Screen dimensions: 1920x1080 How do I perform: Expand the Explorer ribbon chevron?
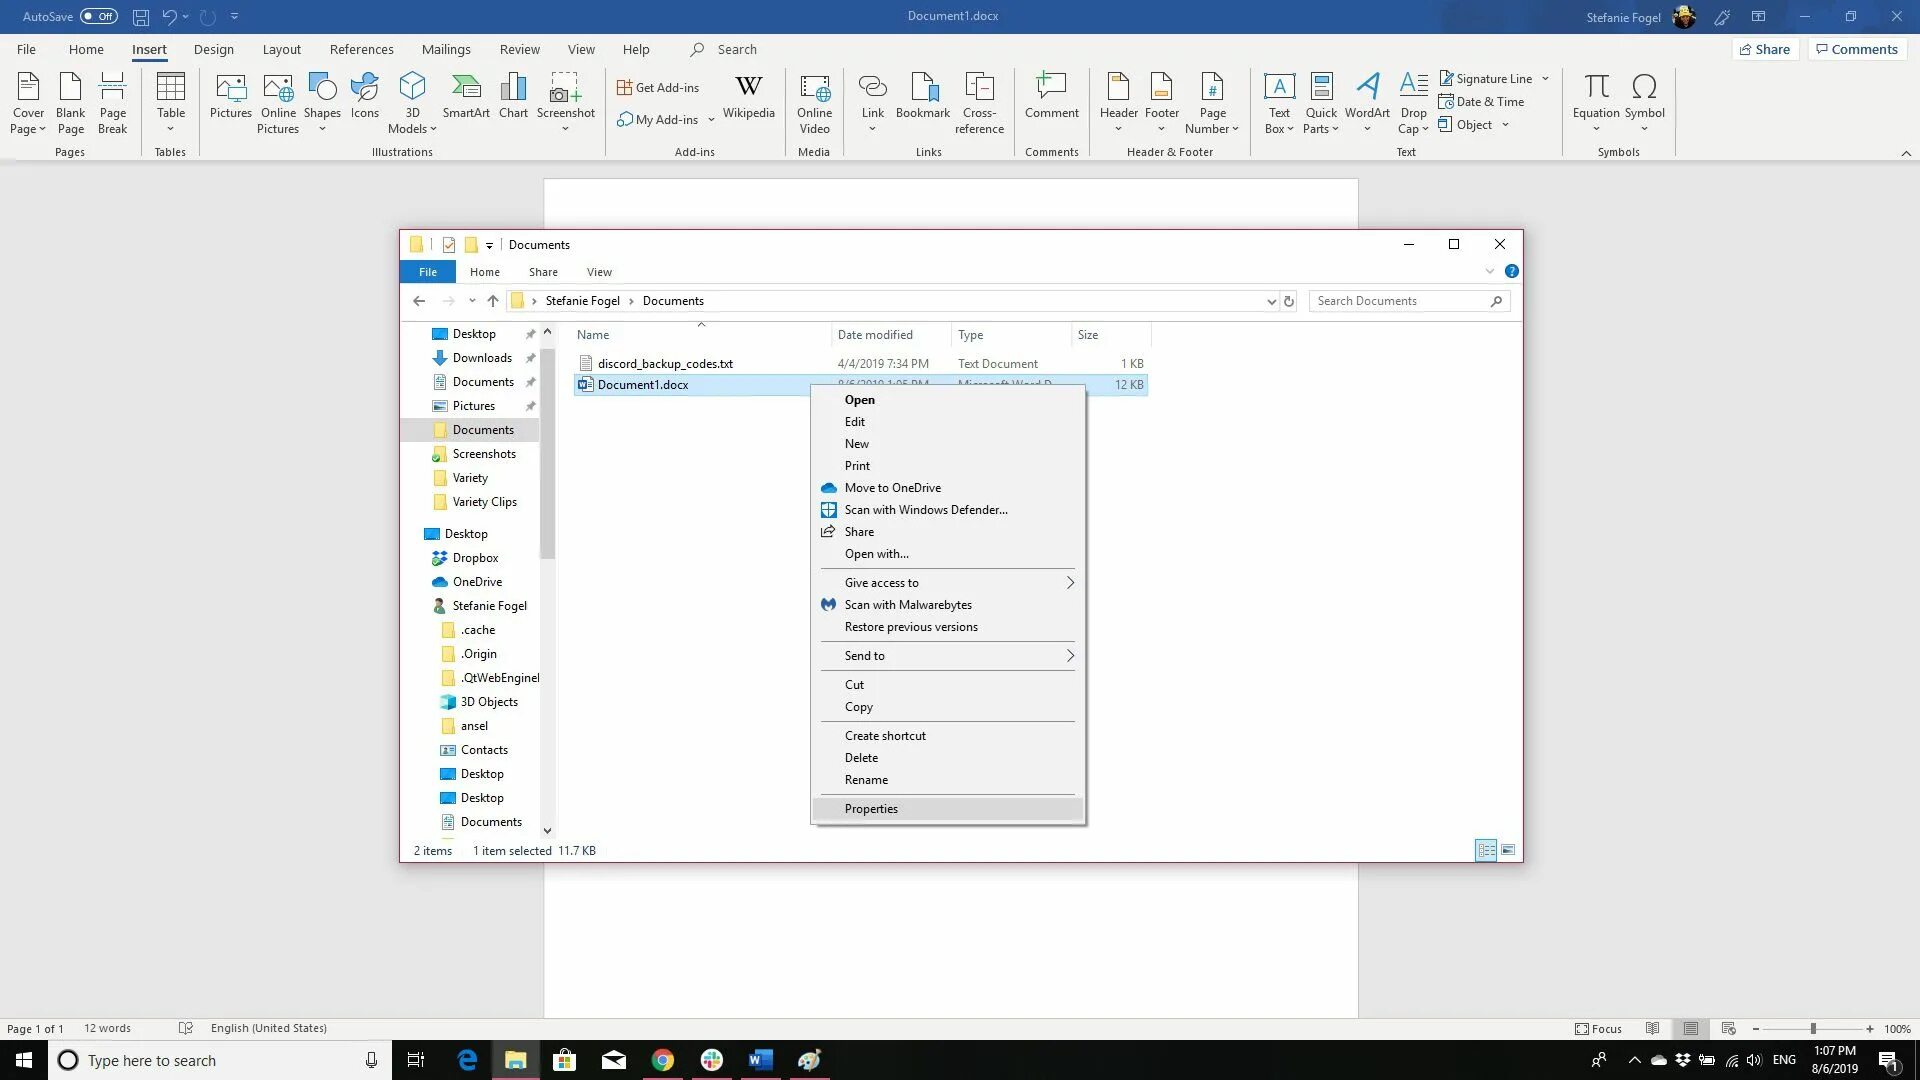[x=1489, y=271]
